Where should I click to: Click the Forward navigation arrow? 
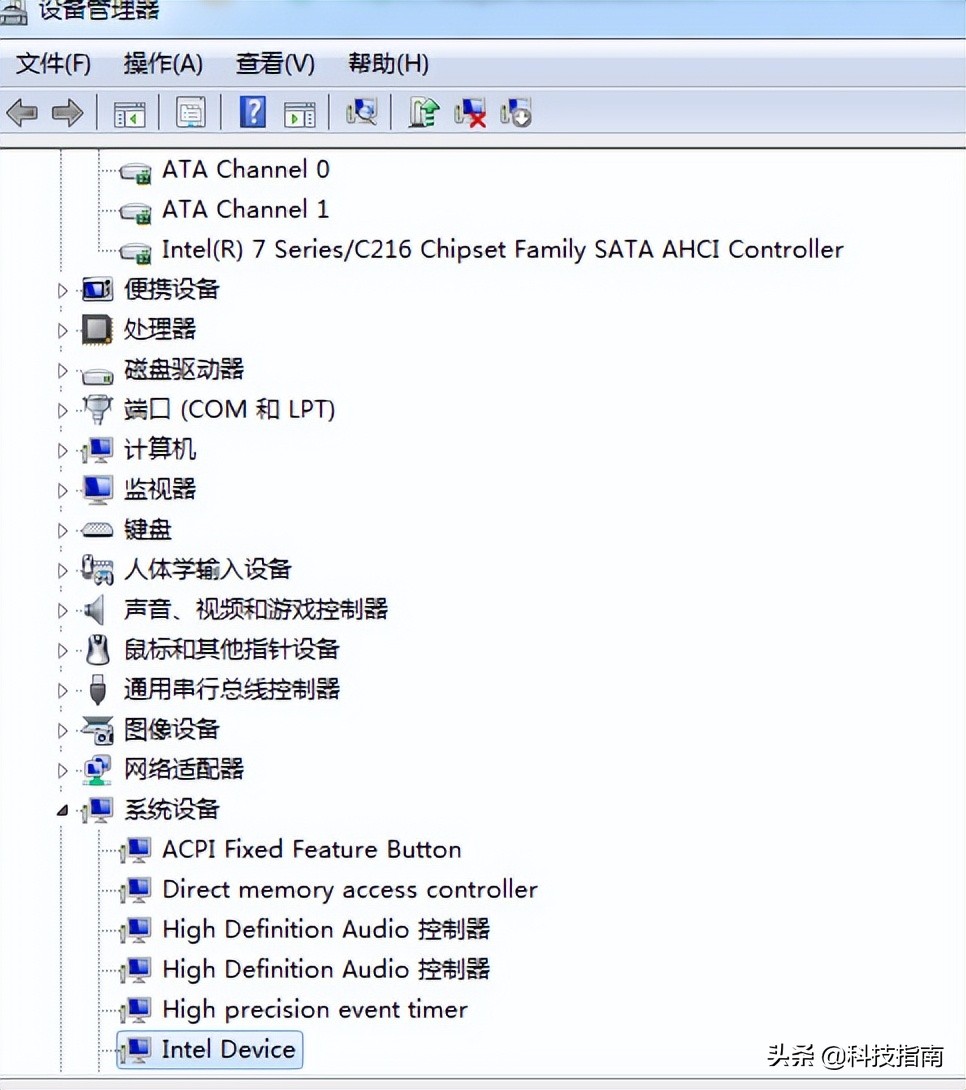pyautogui.click(x=67, y=111)
